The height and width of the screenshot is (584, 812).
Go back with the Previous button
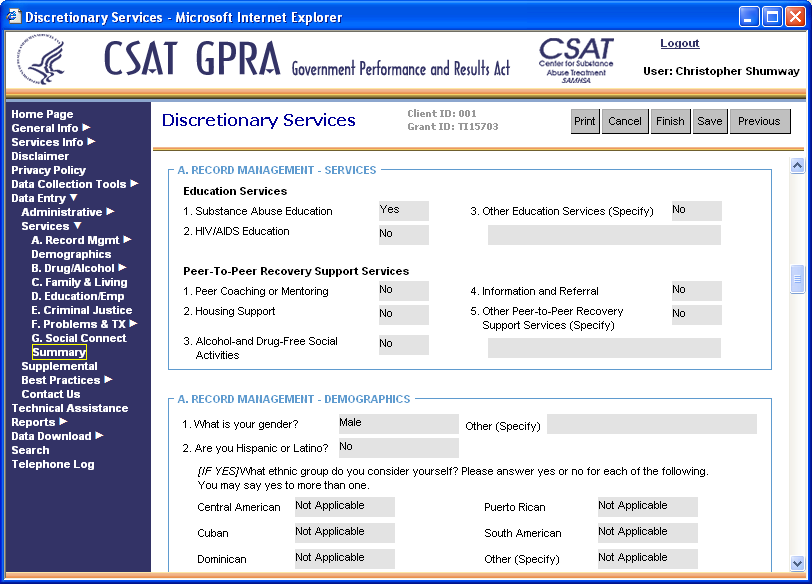point(759,121)
